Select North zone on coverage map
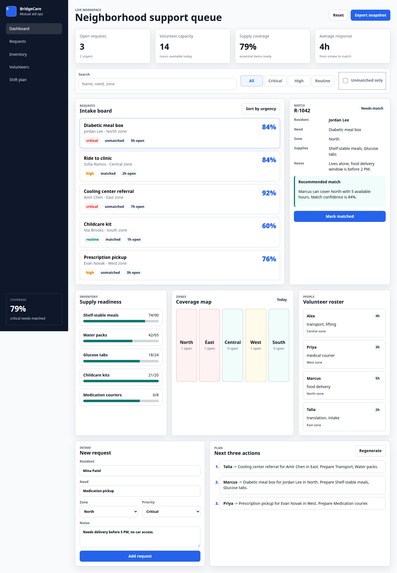 point(186,345)
